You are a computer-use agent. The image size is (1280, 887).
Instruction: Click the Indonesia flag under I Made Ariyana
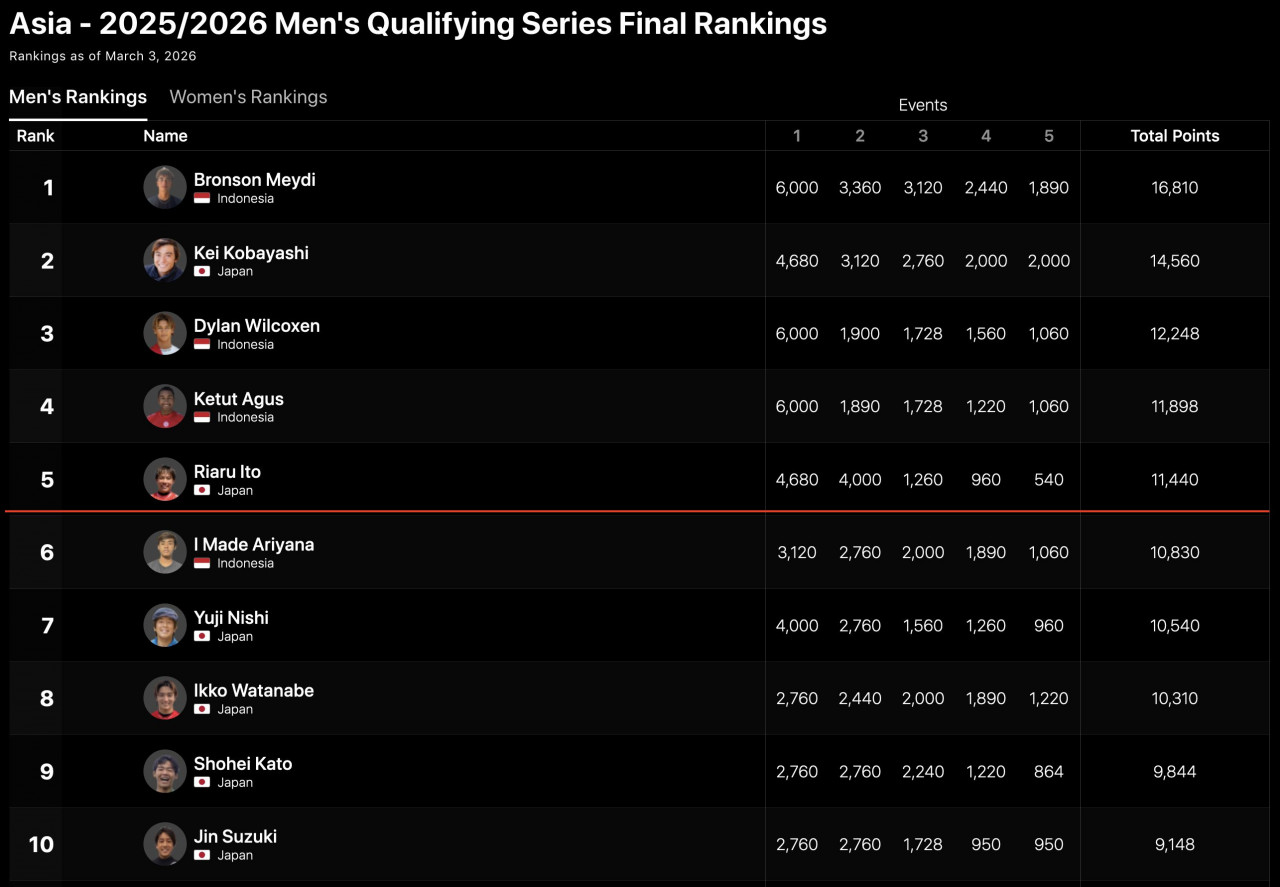click(202, 563)
